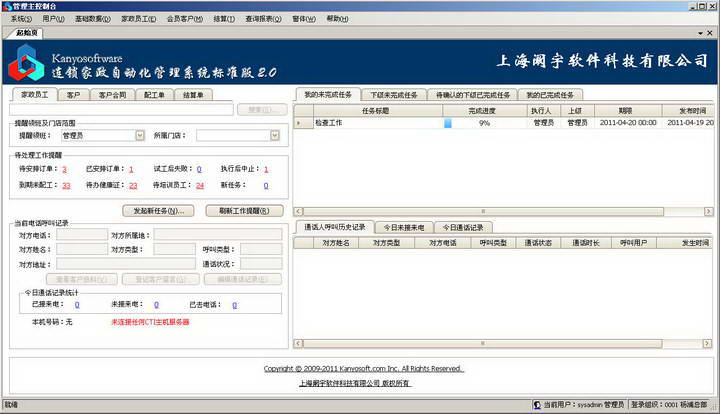Open the 待安排订单 count link 3
This screenshot has width=720, height=414.
64,169
